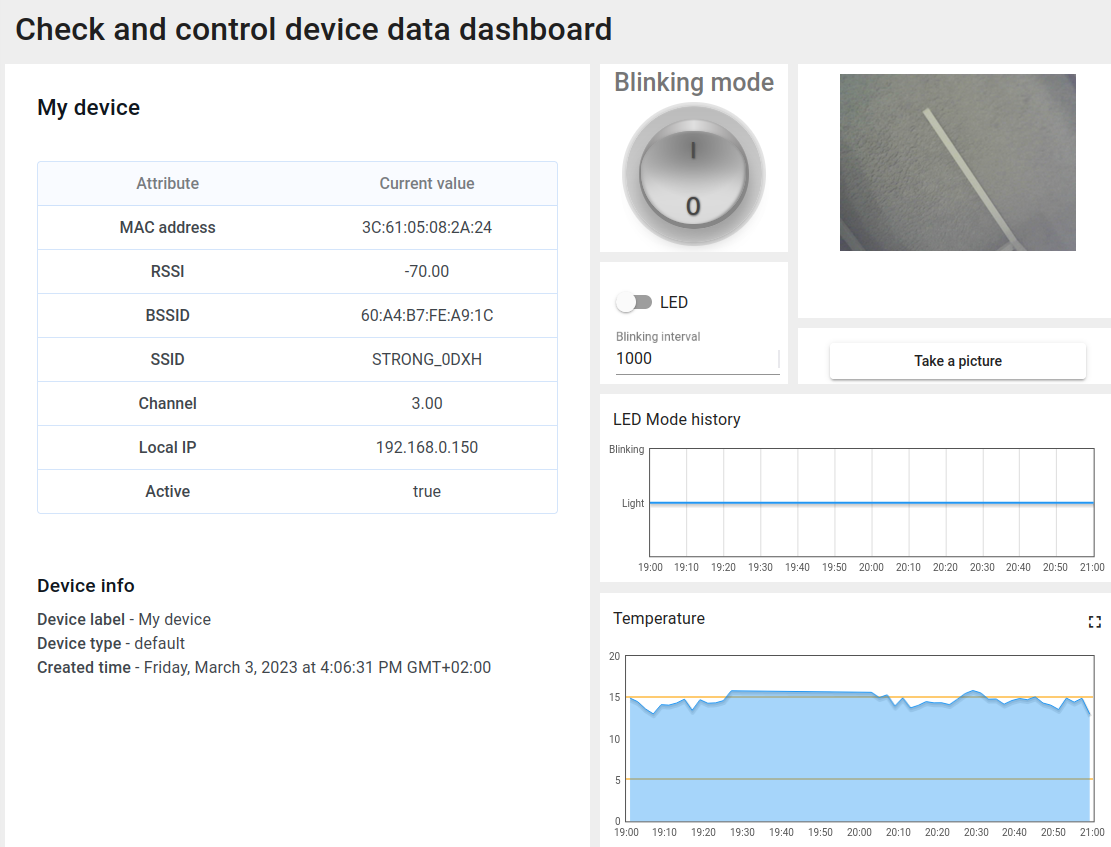
Task: Select the SSID row STRONG_0DXH
Action: [297, 360]
